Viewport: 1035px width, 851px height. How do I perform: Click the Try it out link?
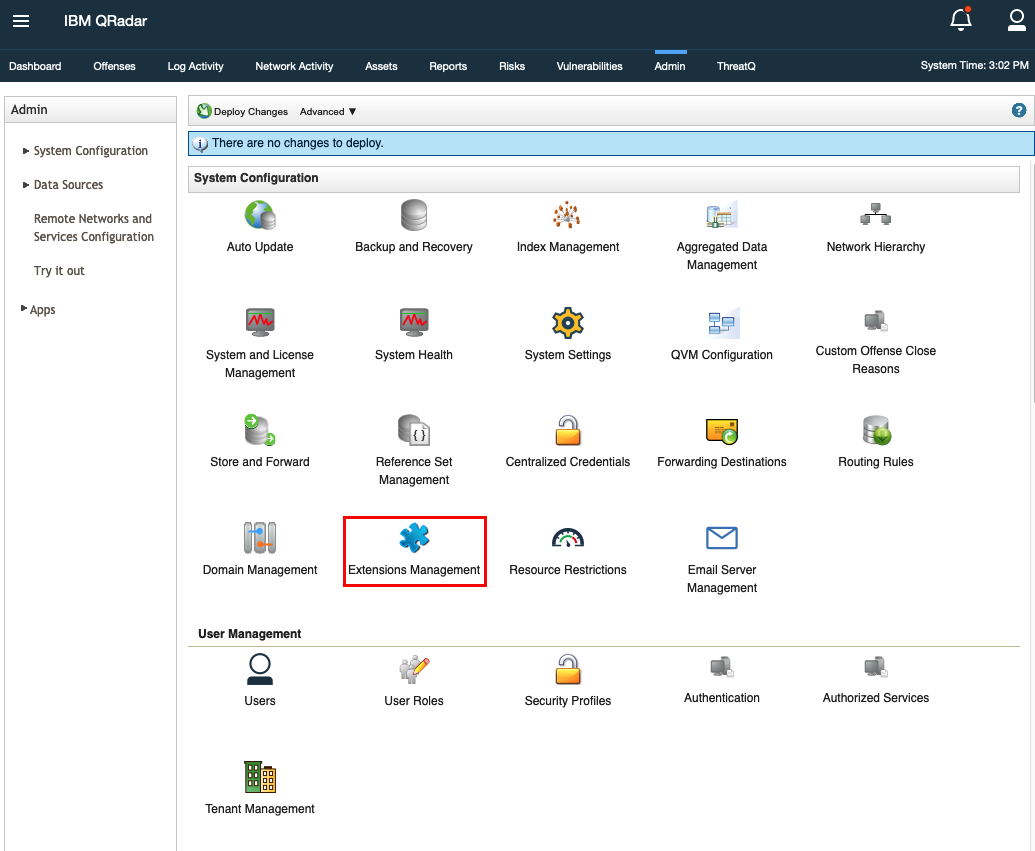point(59,271)
